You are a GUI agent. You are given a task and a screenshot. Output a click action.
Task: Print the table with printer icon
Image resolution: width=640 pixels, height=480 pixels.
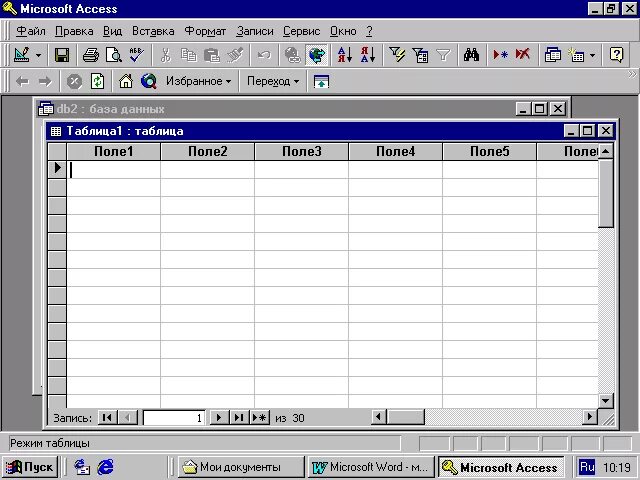[90, 55]
